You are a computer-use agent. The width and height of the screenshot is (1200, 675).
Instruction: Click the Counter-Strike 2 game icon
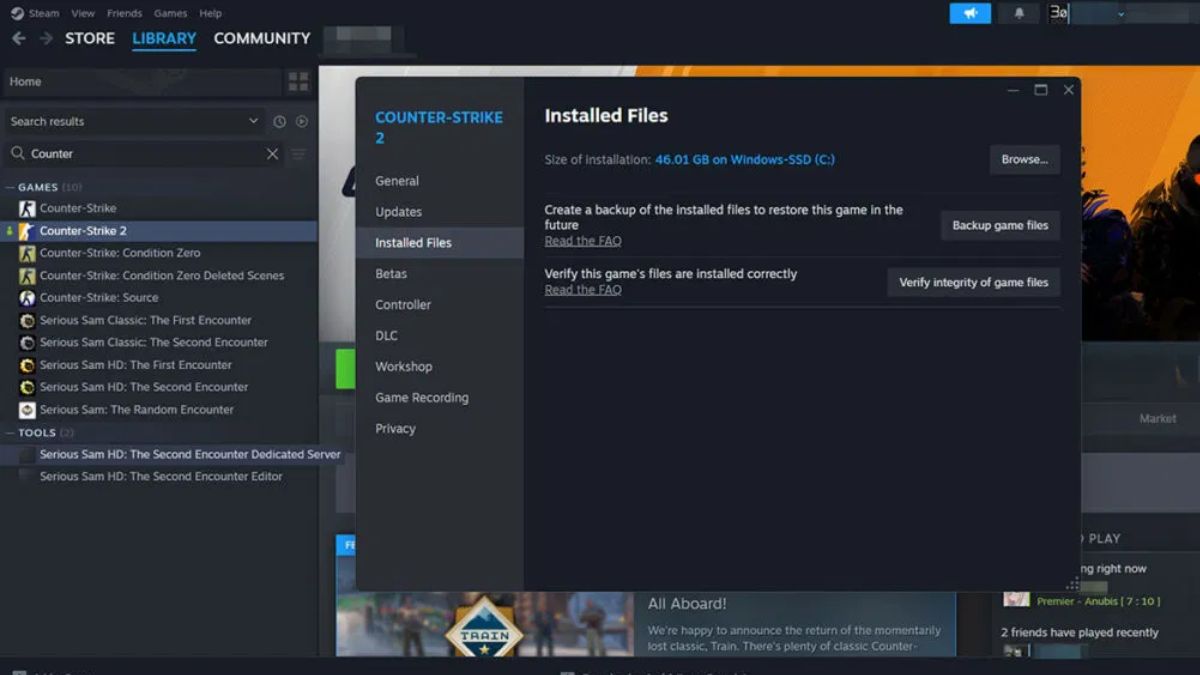point(27,231)
